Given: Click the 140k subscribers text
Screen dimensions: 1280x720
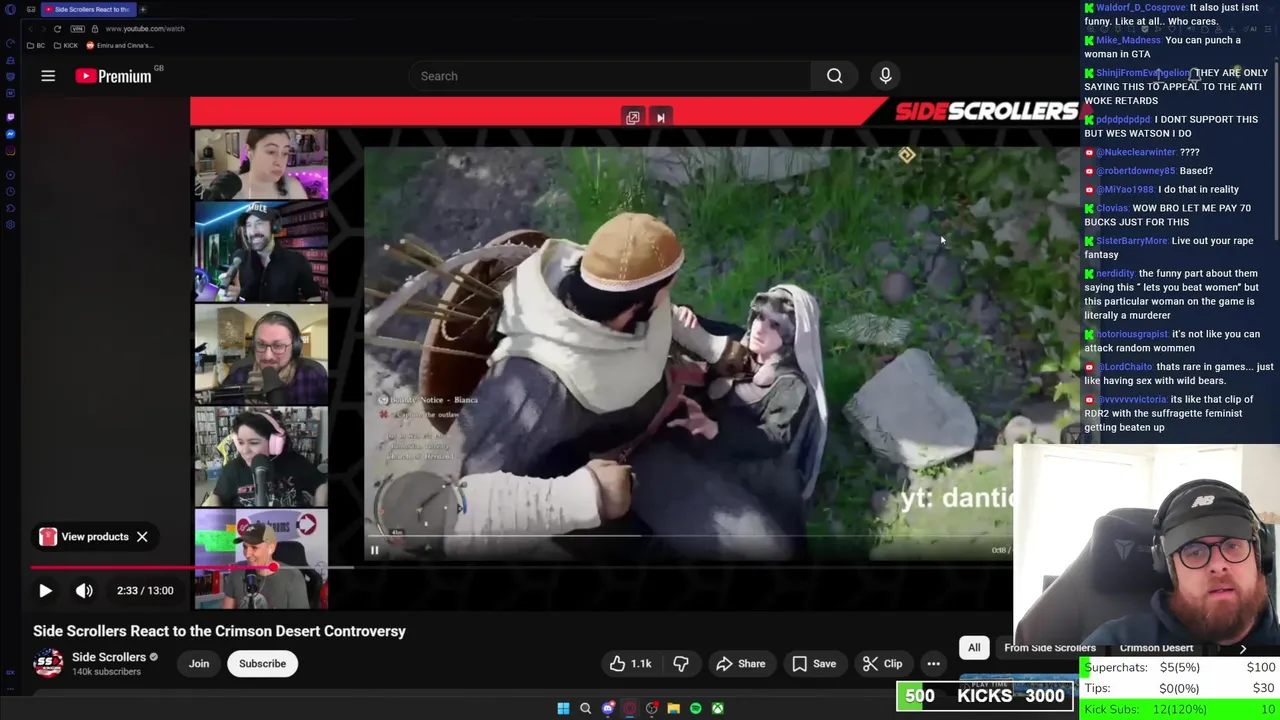Looking at the screenshot, I should (106, 672).
